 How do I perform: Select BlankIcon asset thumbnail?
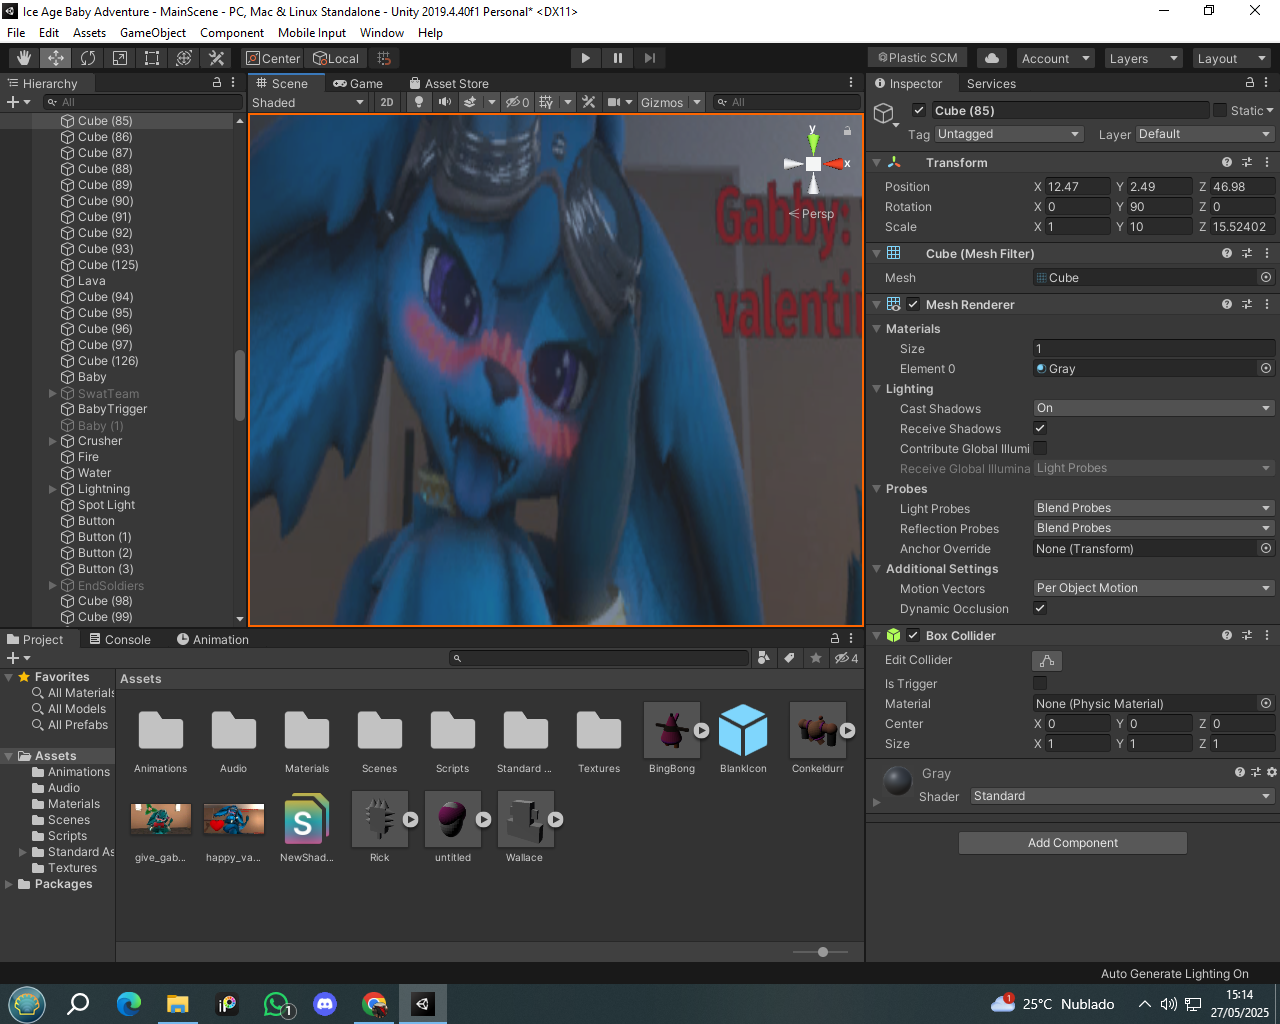tap(743, 730)
